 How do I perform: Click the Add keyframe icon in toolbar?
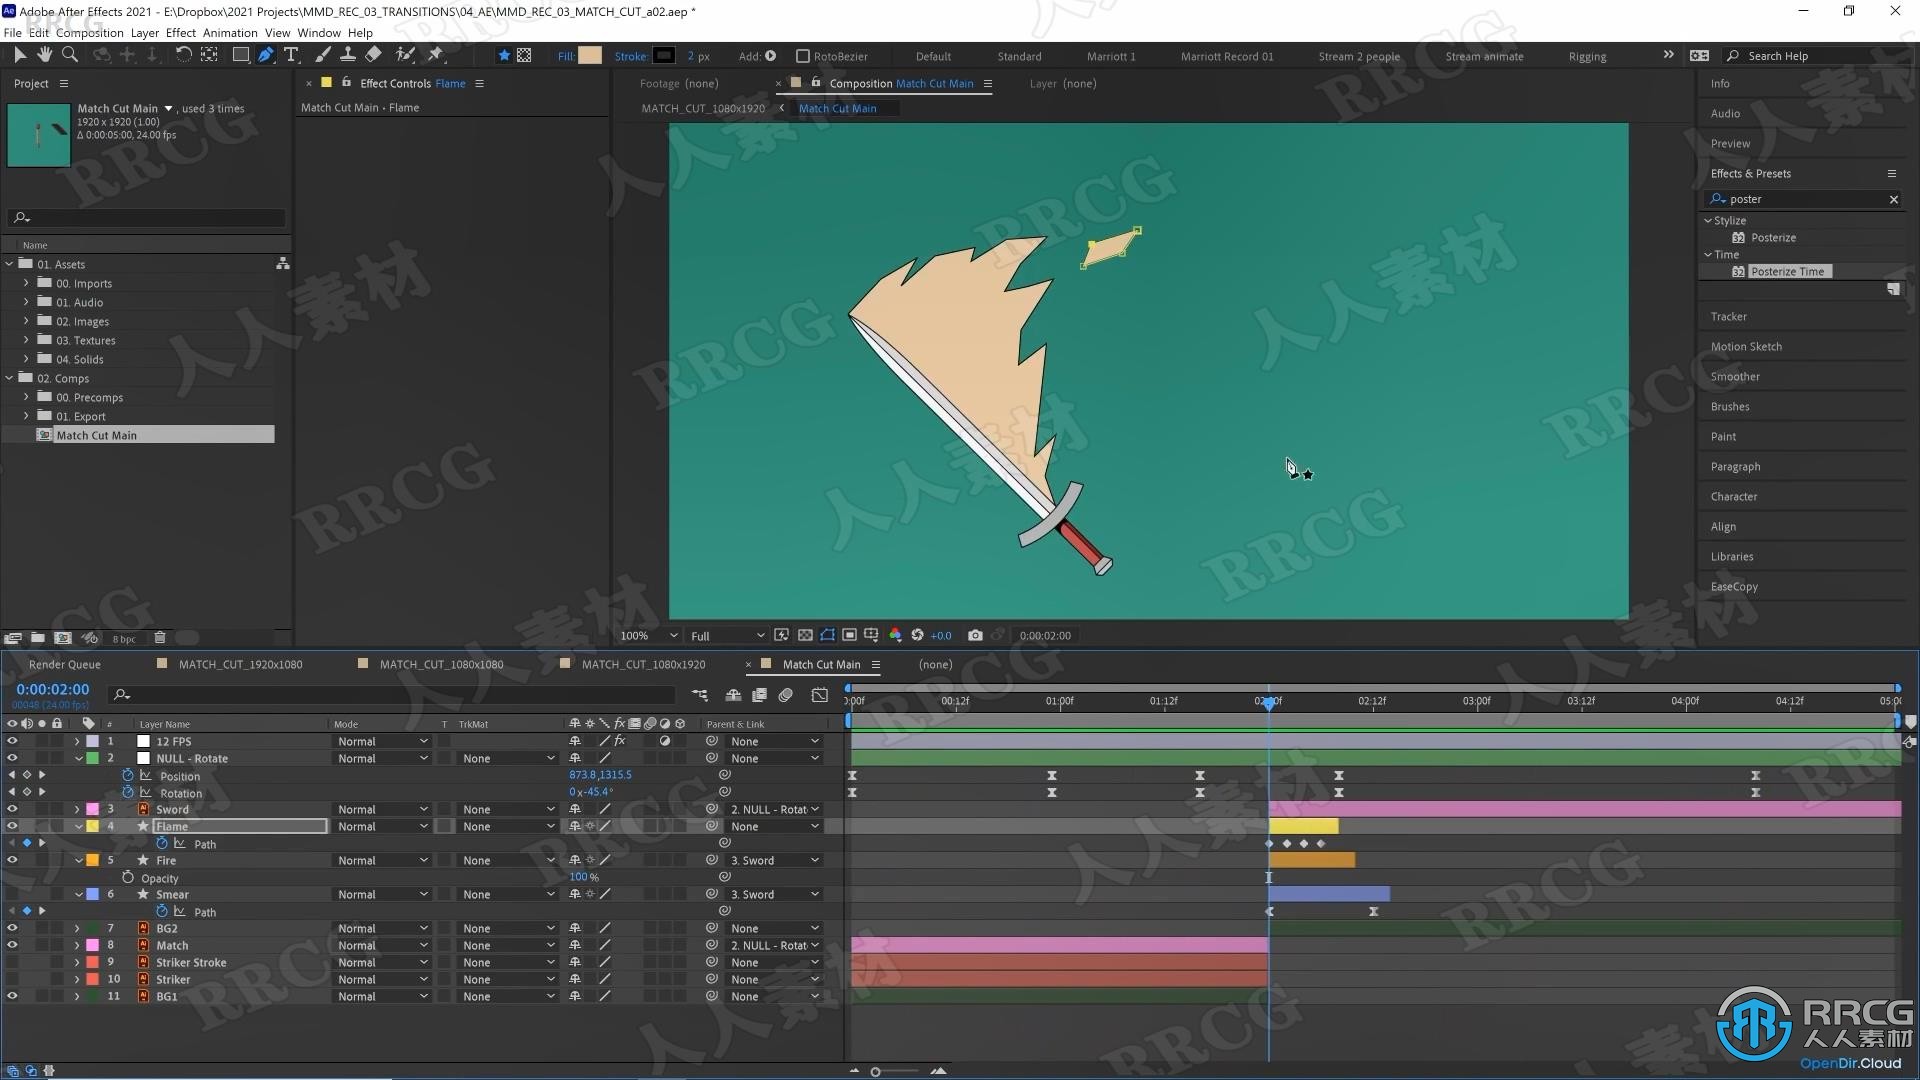pos(771,55)
